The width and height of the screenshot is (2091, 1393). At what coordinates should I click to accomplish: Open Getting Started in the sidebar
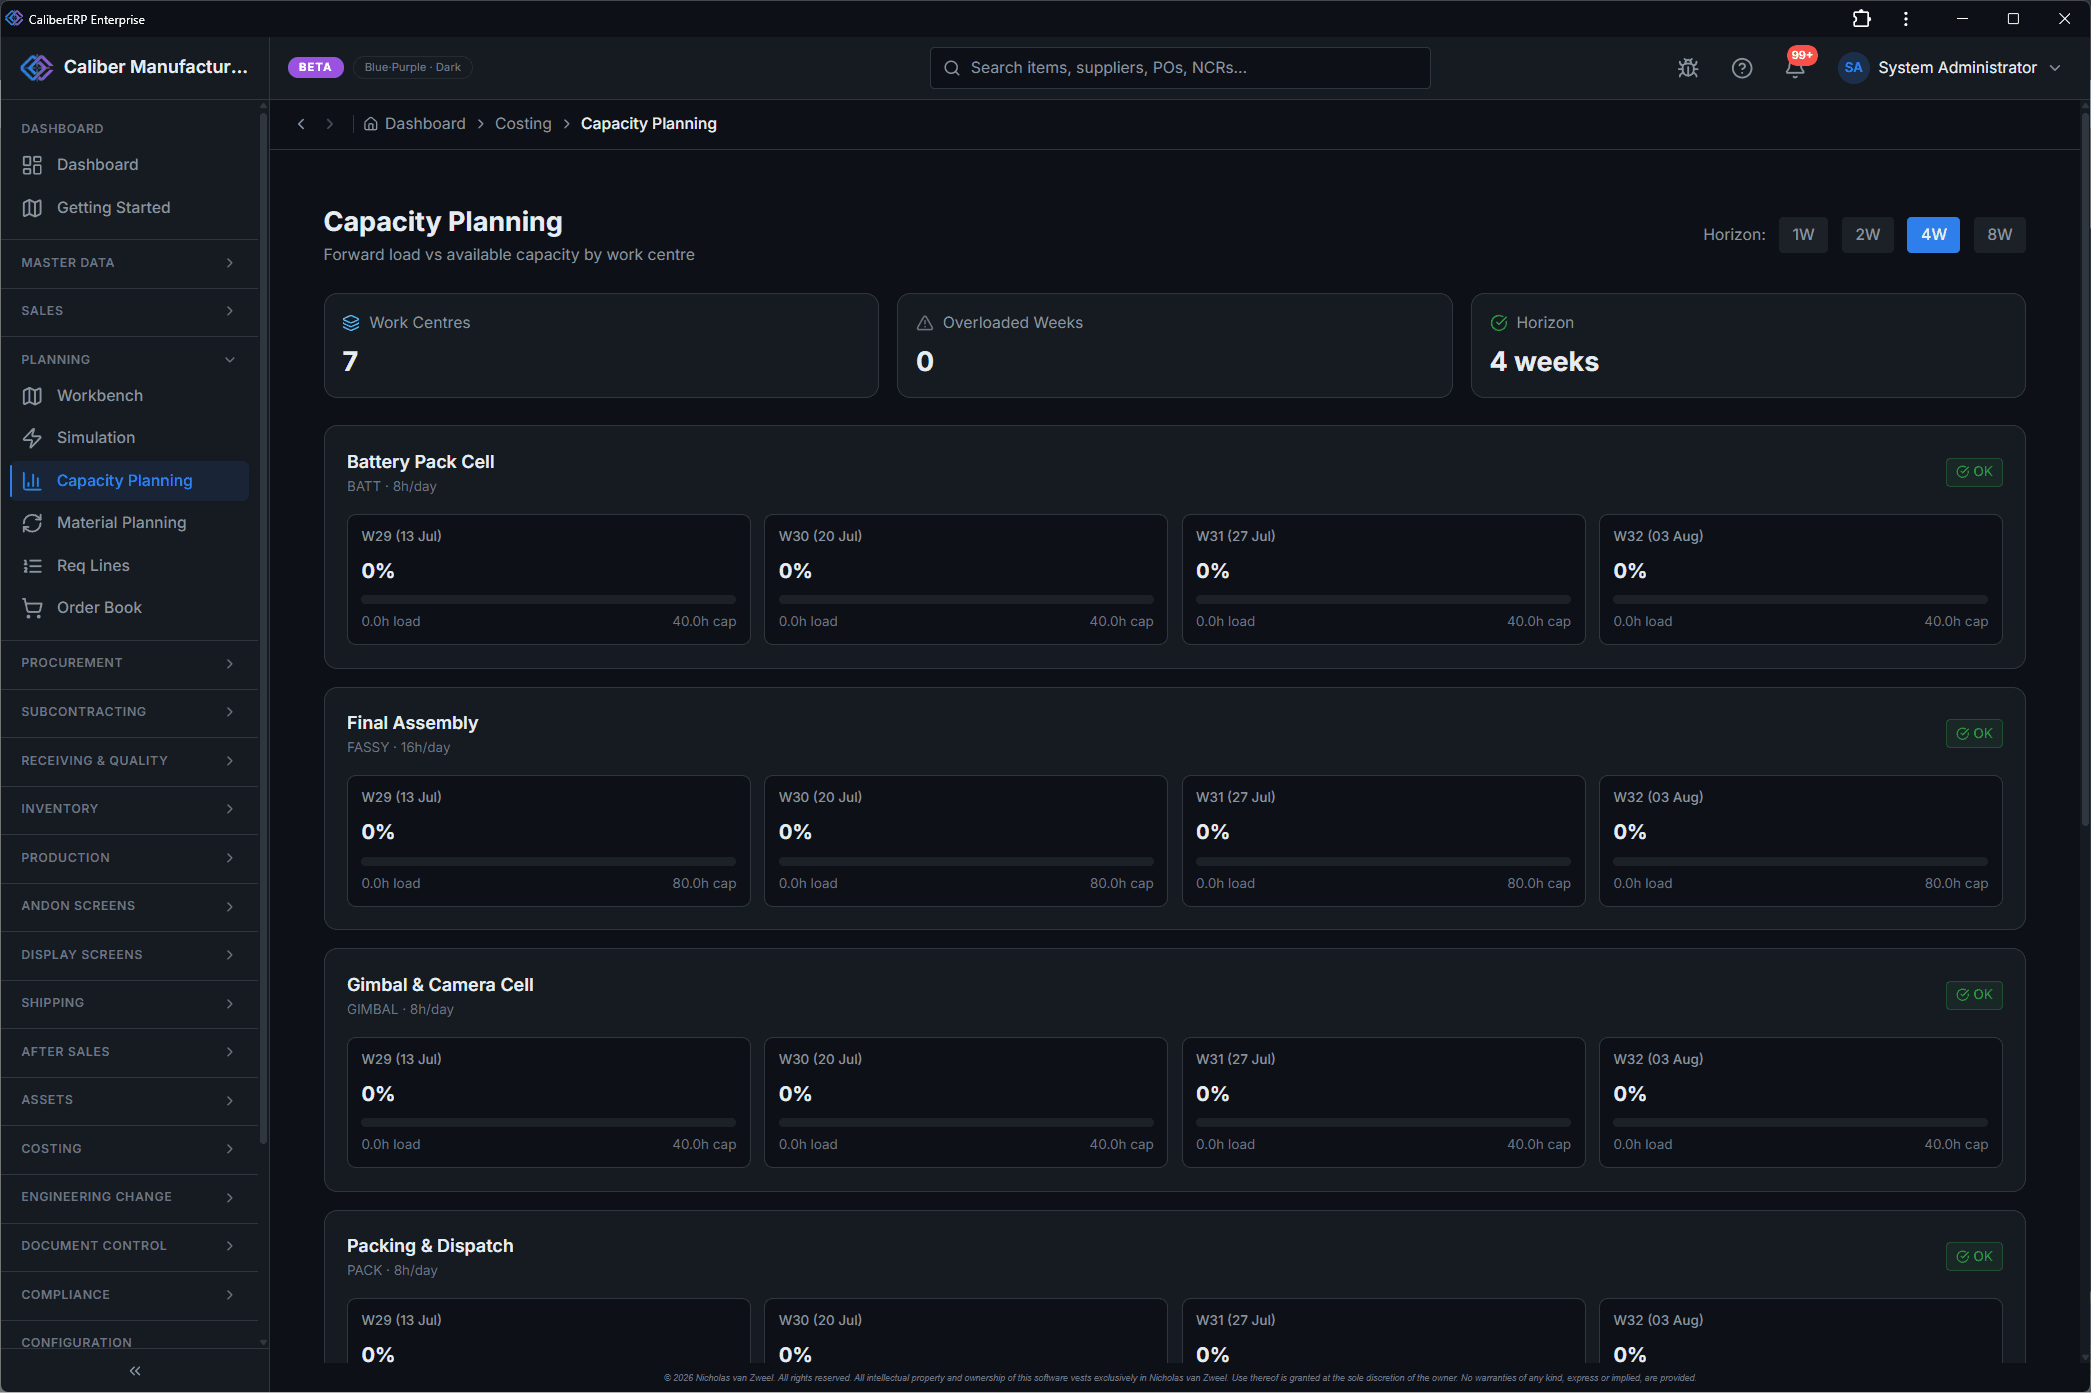129,208
